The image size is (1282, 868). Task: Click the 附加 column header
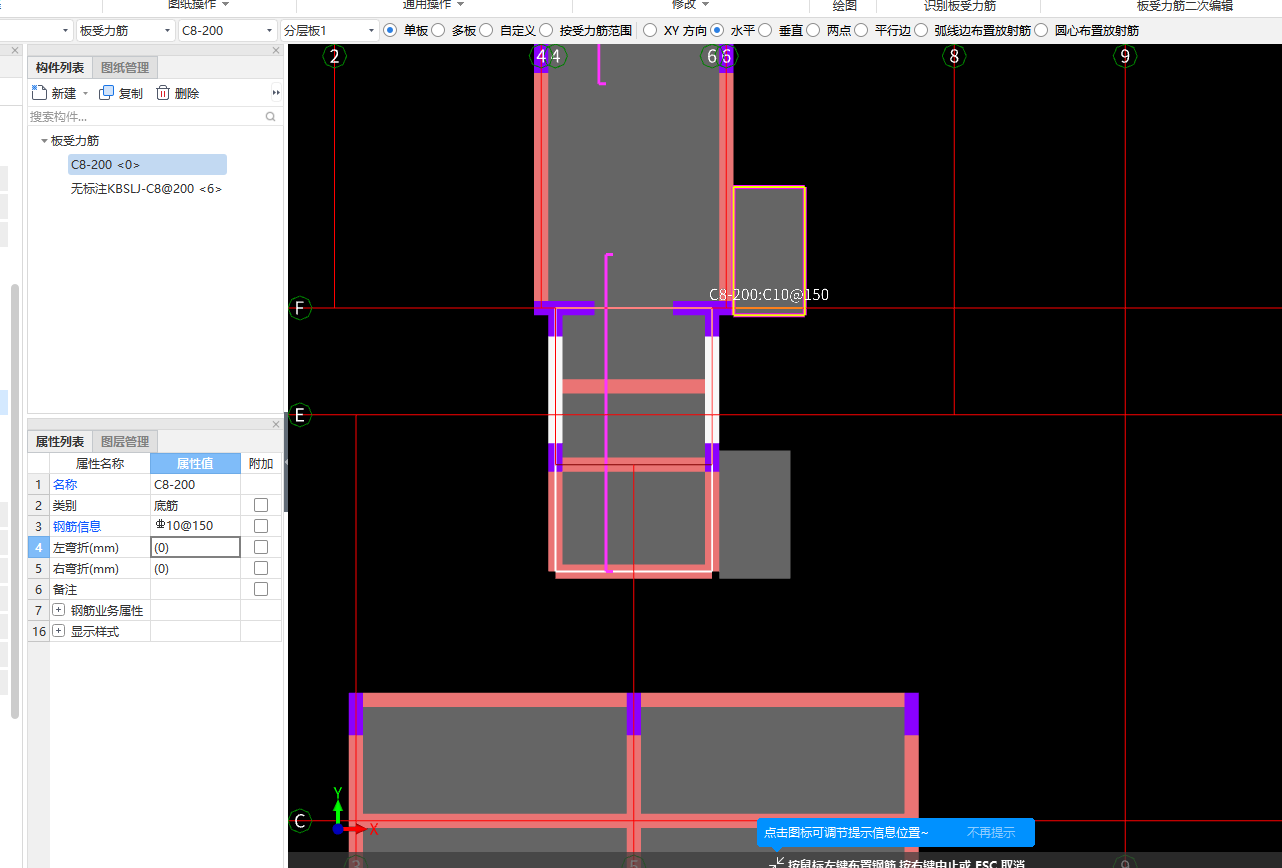point(261,463)
